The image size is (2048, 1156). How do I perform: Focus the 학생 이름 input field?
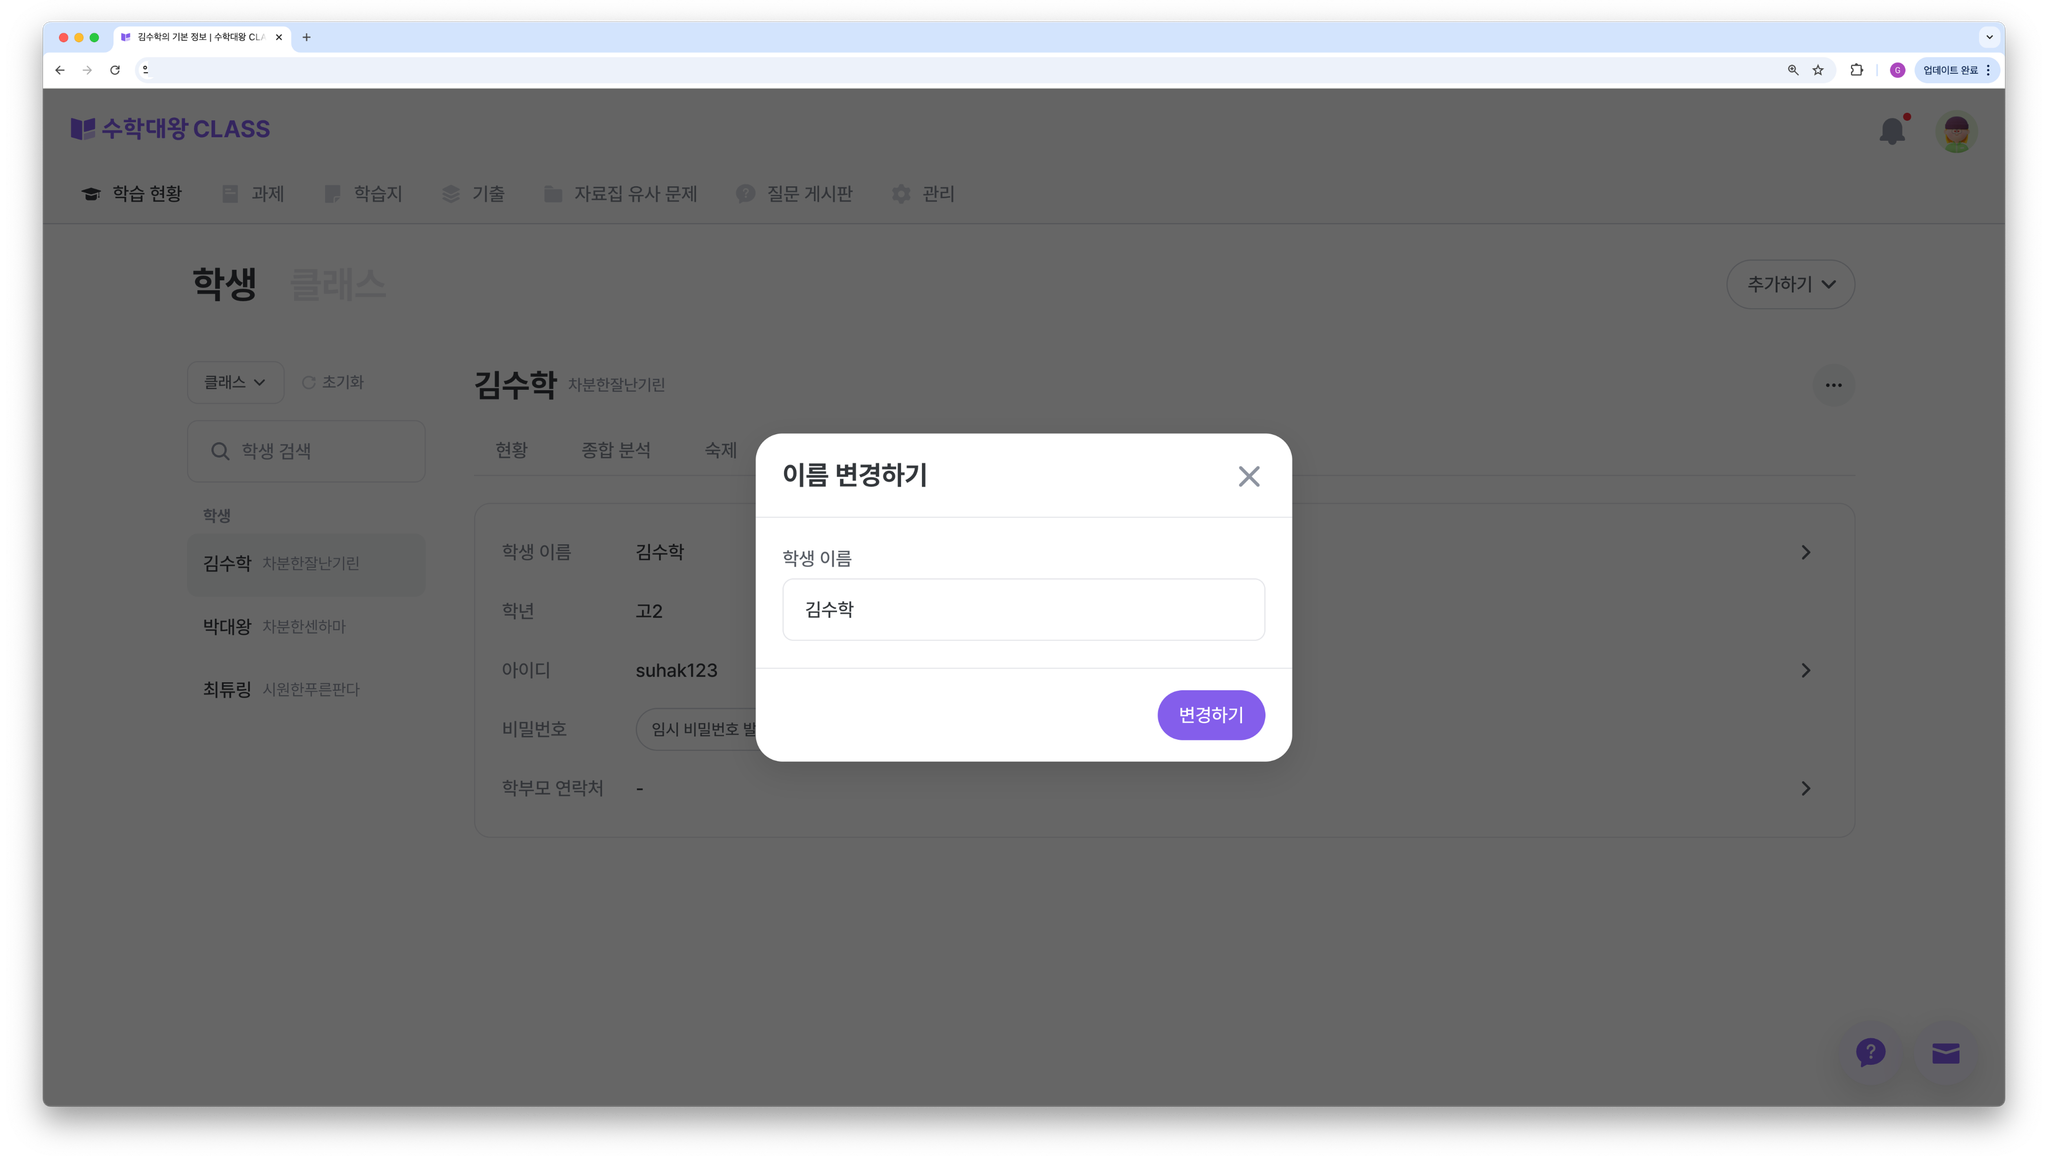tap(1023, 609)
